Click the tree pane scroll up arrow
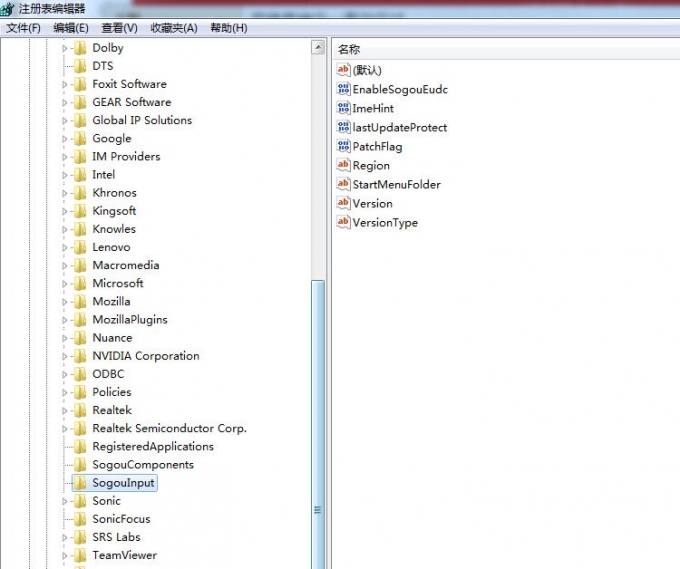 [x=318, y=48]
